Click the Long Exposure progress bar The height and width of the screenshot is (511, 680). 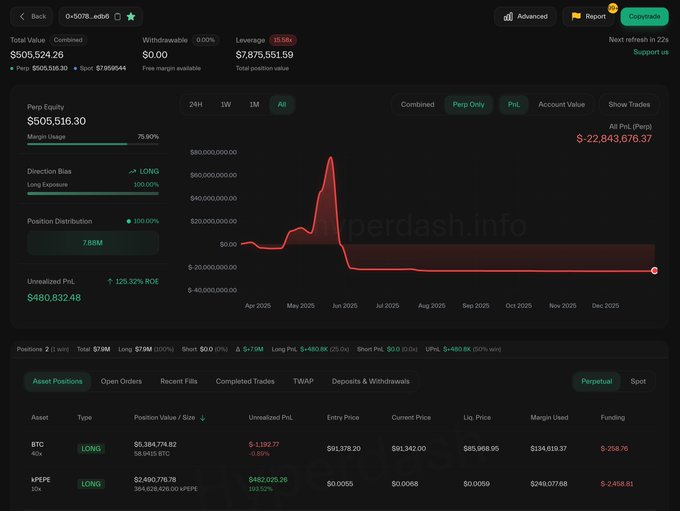point(93,193)
